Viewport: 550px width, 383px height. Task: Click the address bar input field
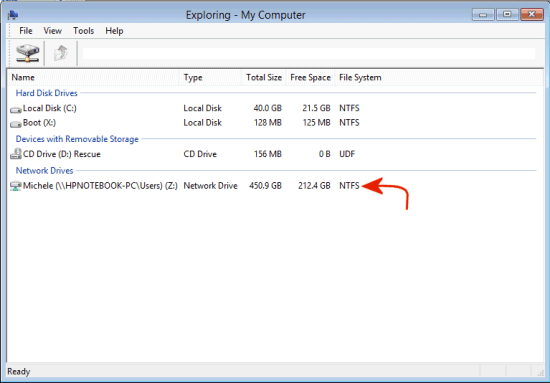point(309,53)
